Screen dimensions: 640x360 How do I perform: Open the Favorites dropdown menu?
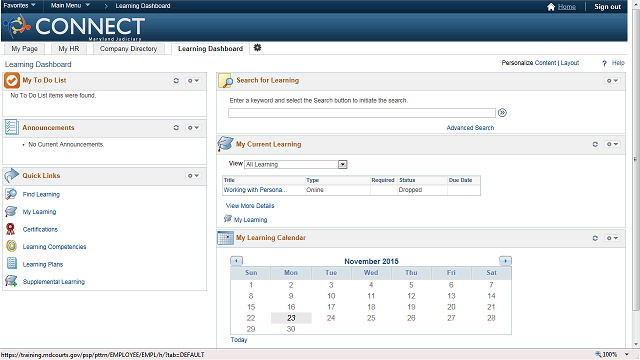(19, 5)
